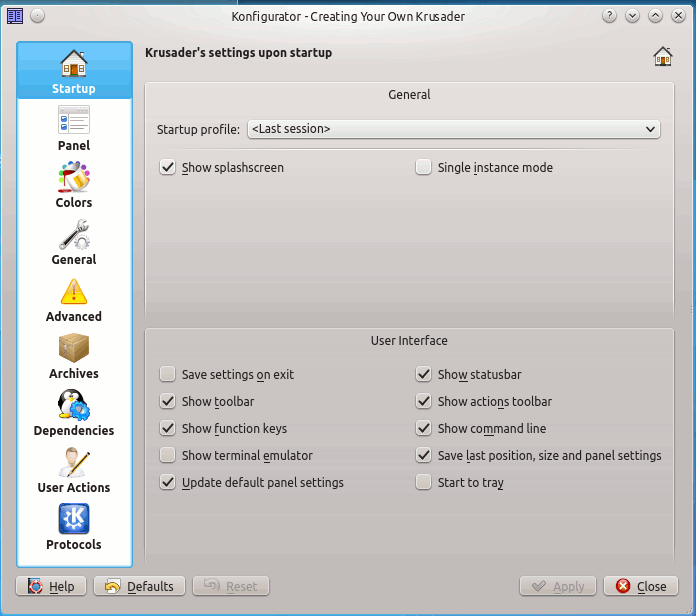Viewport: 696px width, 616px height.
Task: Select the "Archives" label in sidebar
Action: click(x=74, y=374)
